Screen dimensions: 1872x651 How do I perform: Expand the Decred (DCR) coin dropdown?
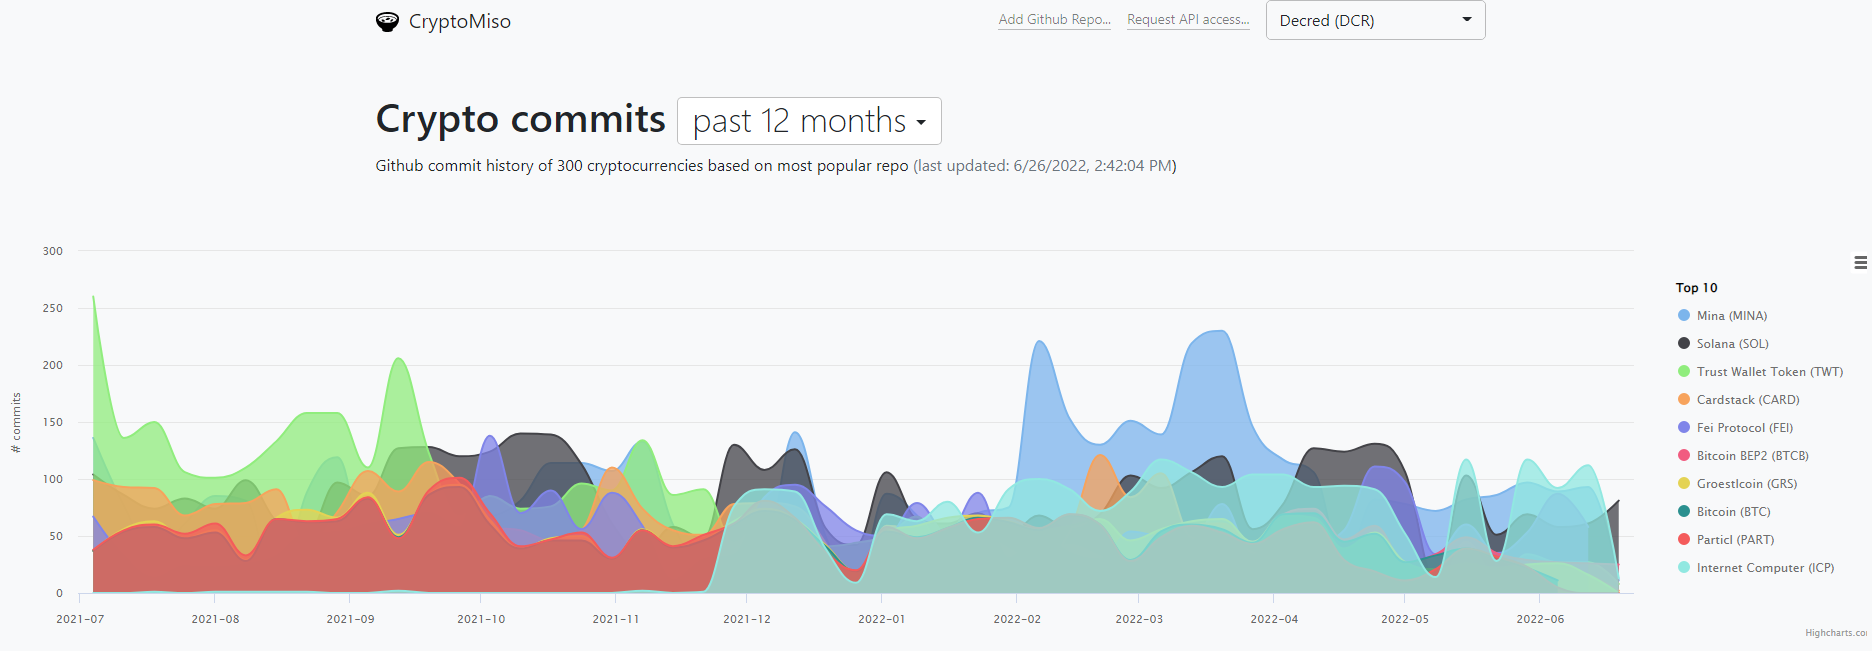(x=1376, y=20)
